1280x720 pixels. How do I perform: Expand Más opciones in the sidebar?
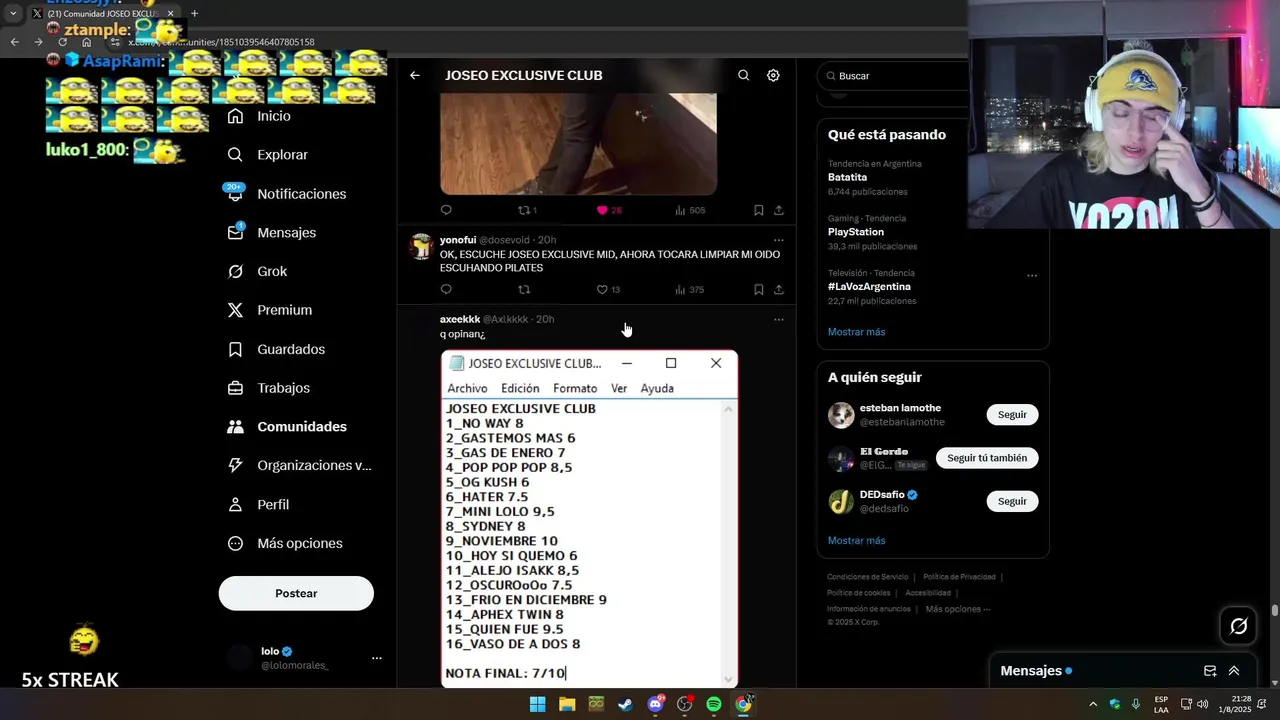[x=284, y=543]
